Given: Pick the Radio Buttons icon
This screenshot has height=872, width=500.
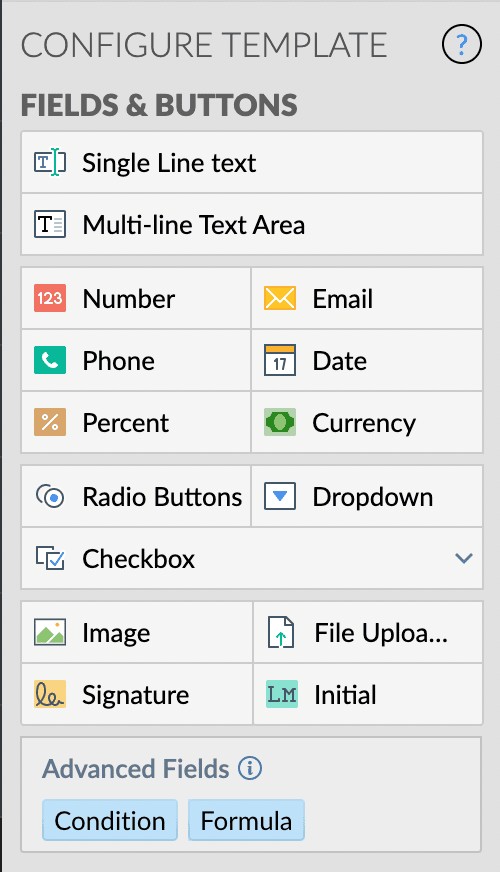Looking at the screenshot, I should pyautogui.click(x=50, y=496).
